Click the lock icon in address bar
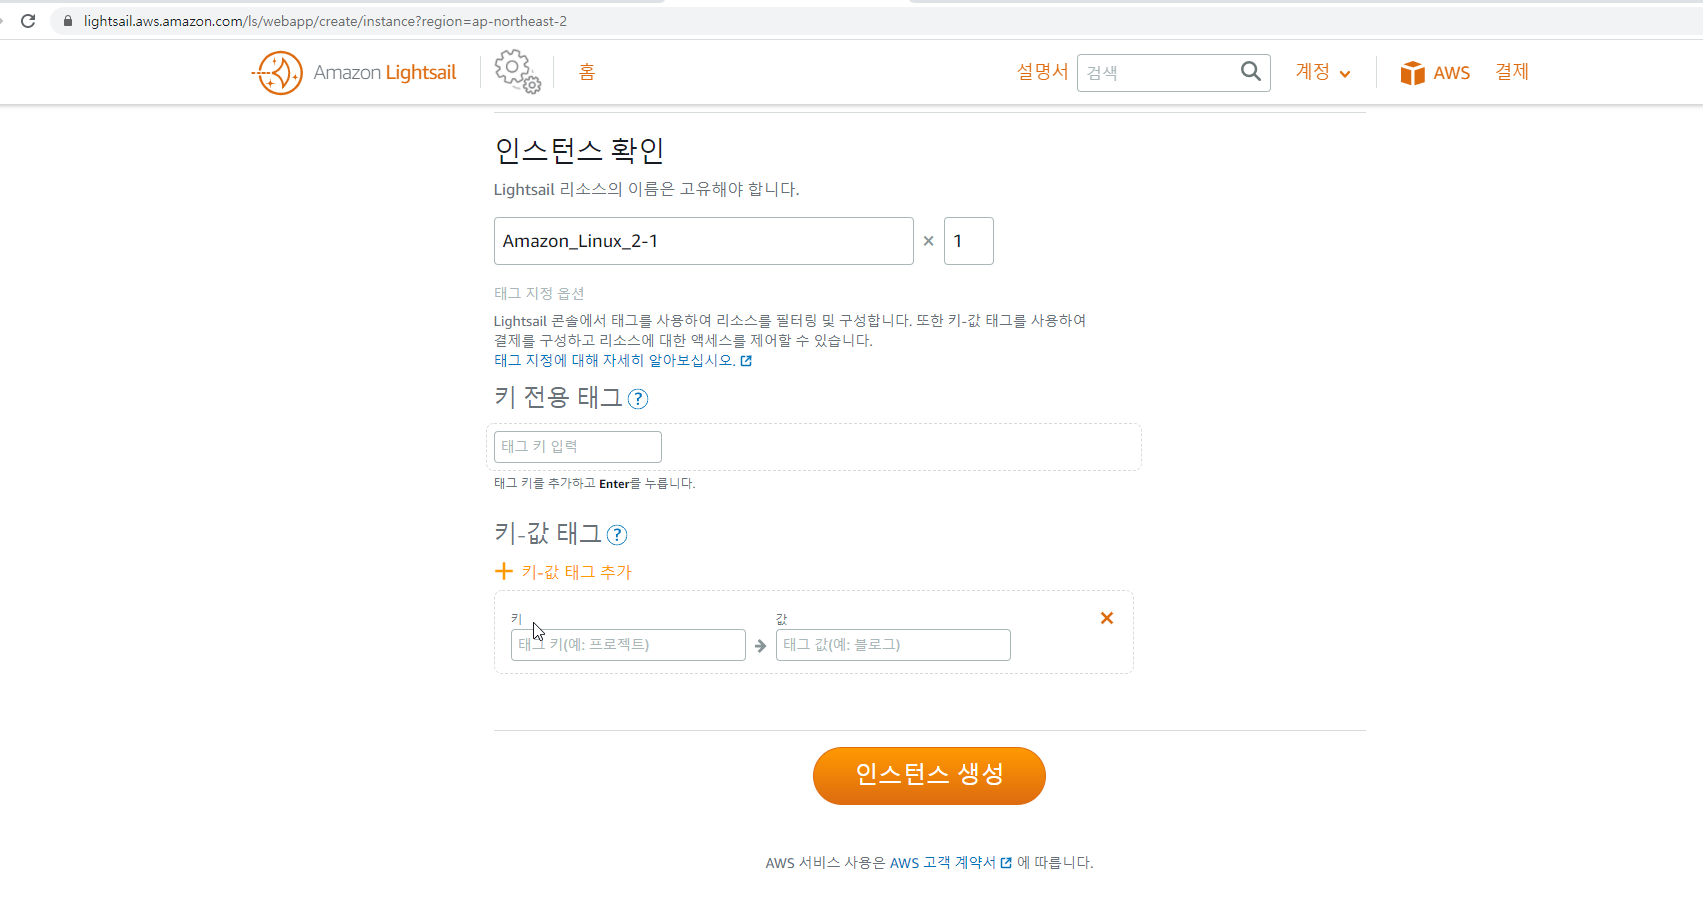Screen dimensions: 1703x915 coord(68,21)
